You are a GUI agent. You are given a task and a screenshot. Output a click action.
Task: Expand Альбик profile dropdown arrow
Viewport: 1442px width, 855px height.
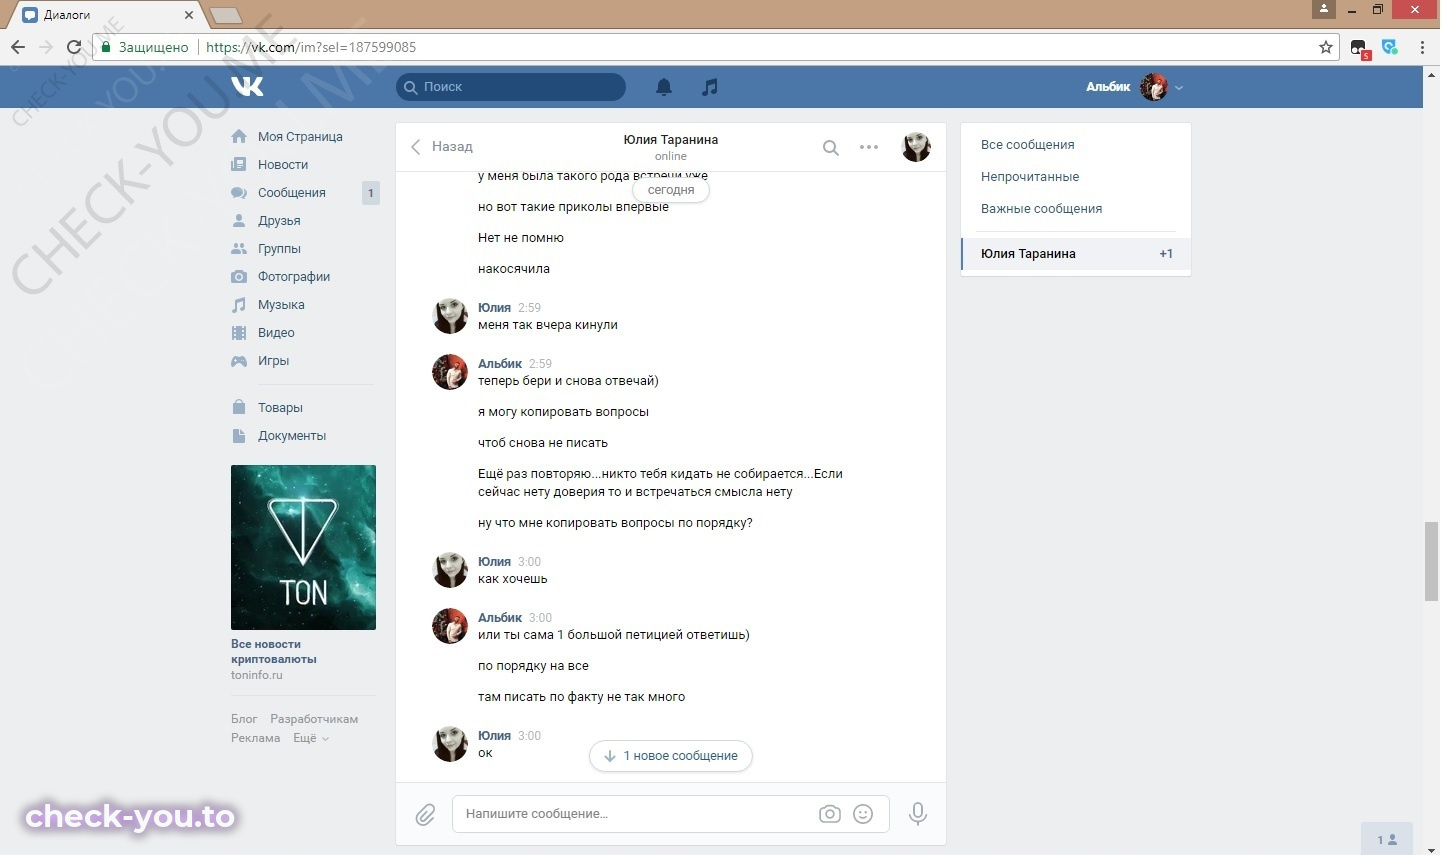pyautogui.click(x=1179, y=88)
